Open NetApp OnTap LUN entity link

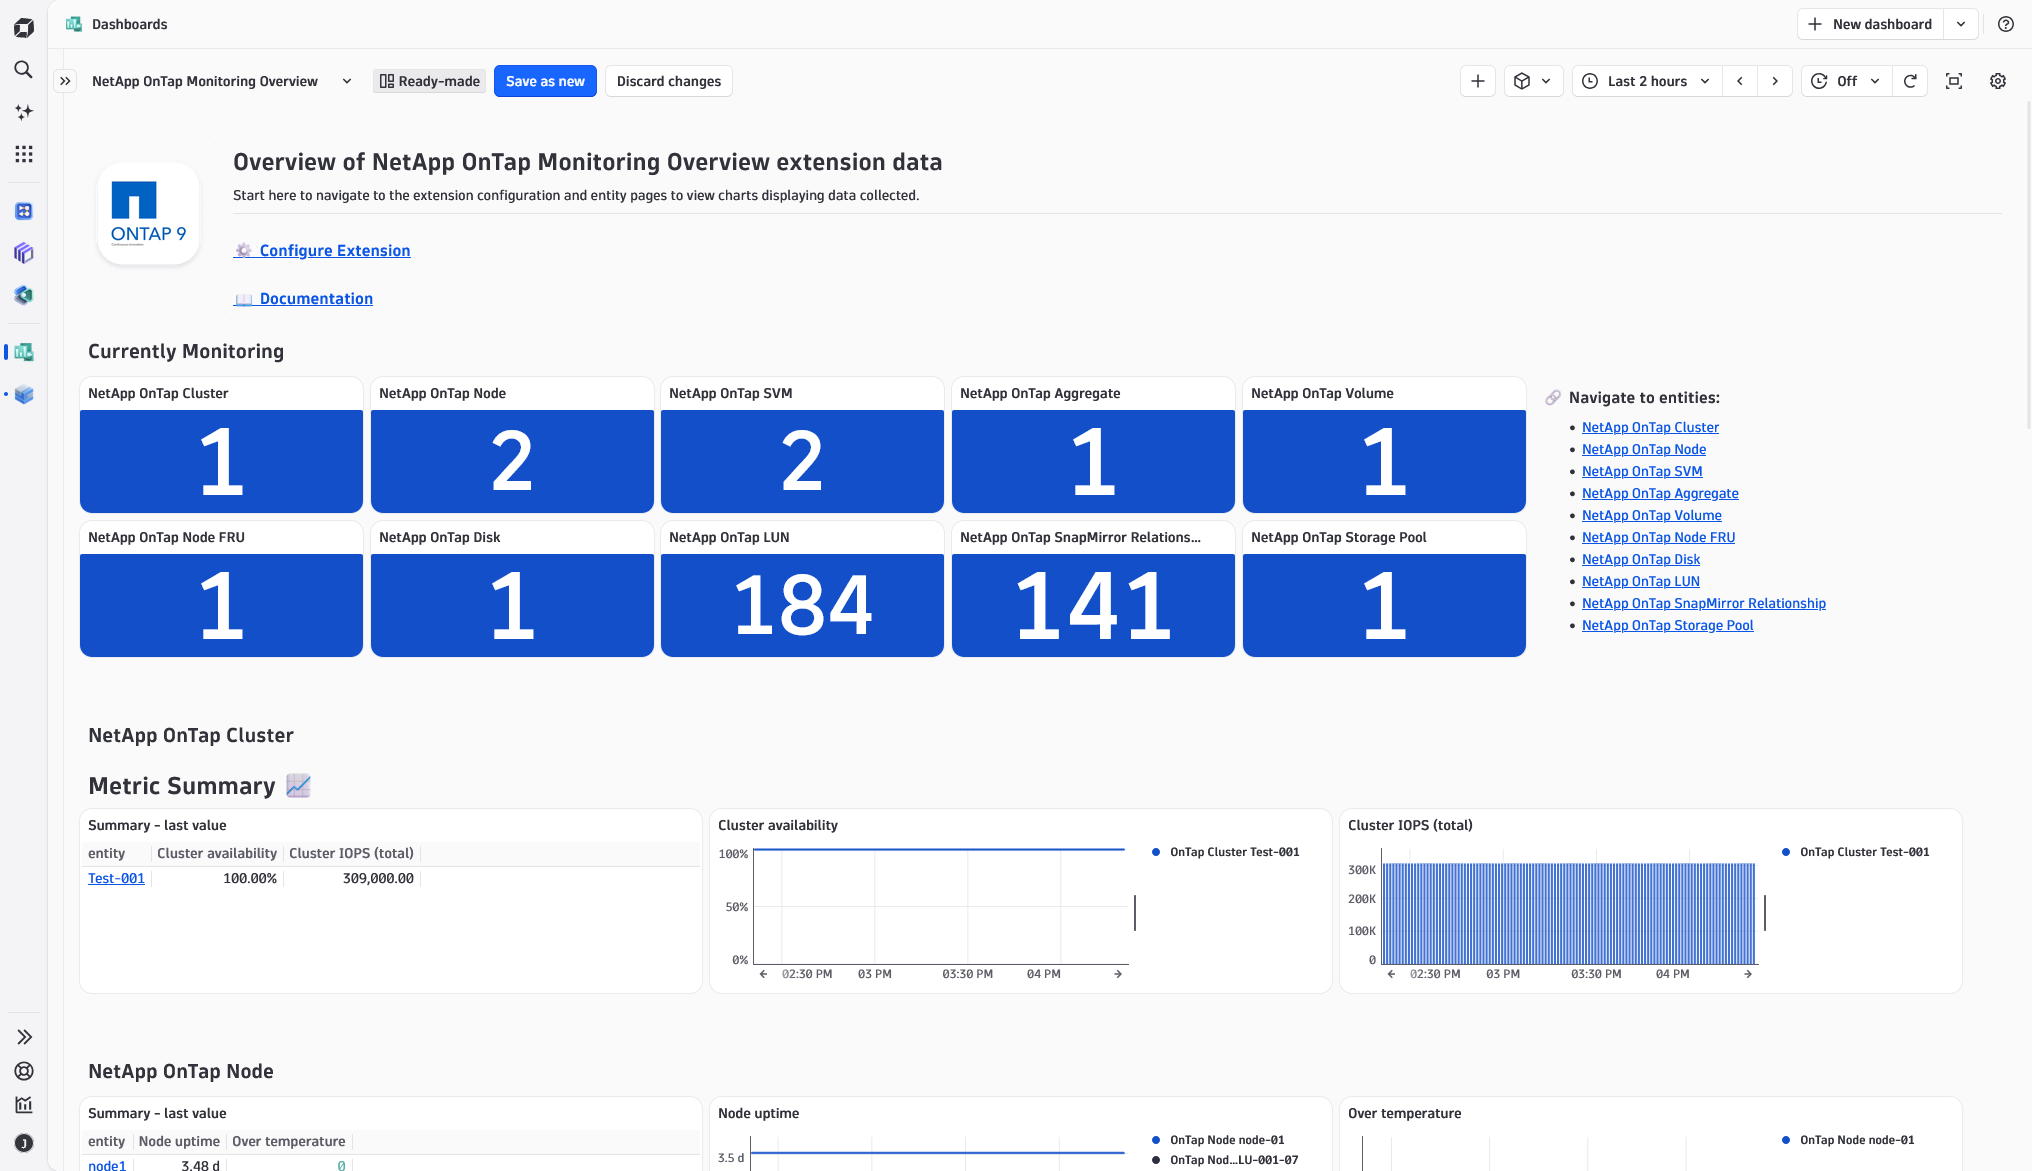[1641, 581]
